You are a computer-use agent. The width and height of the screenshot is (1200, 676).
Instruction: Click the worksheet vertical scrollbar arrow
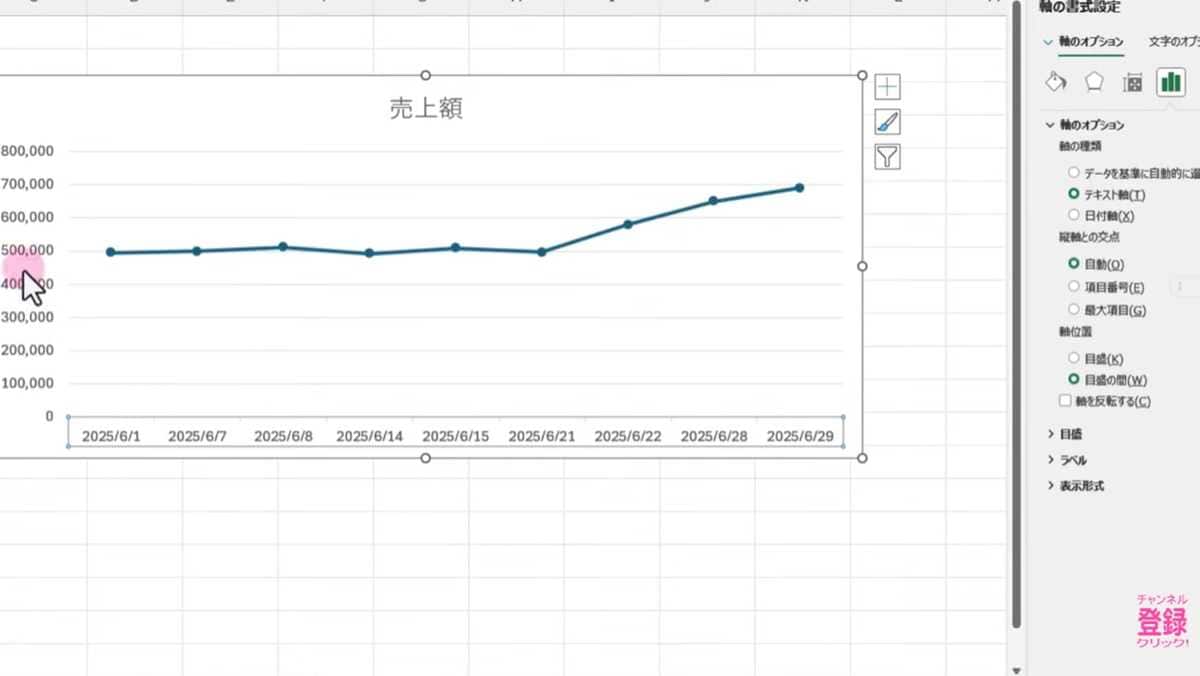[x=1016, y=668]
